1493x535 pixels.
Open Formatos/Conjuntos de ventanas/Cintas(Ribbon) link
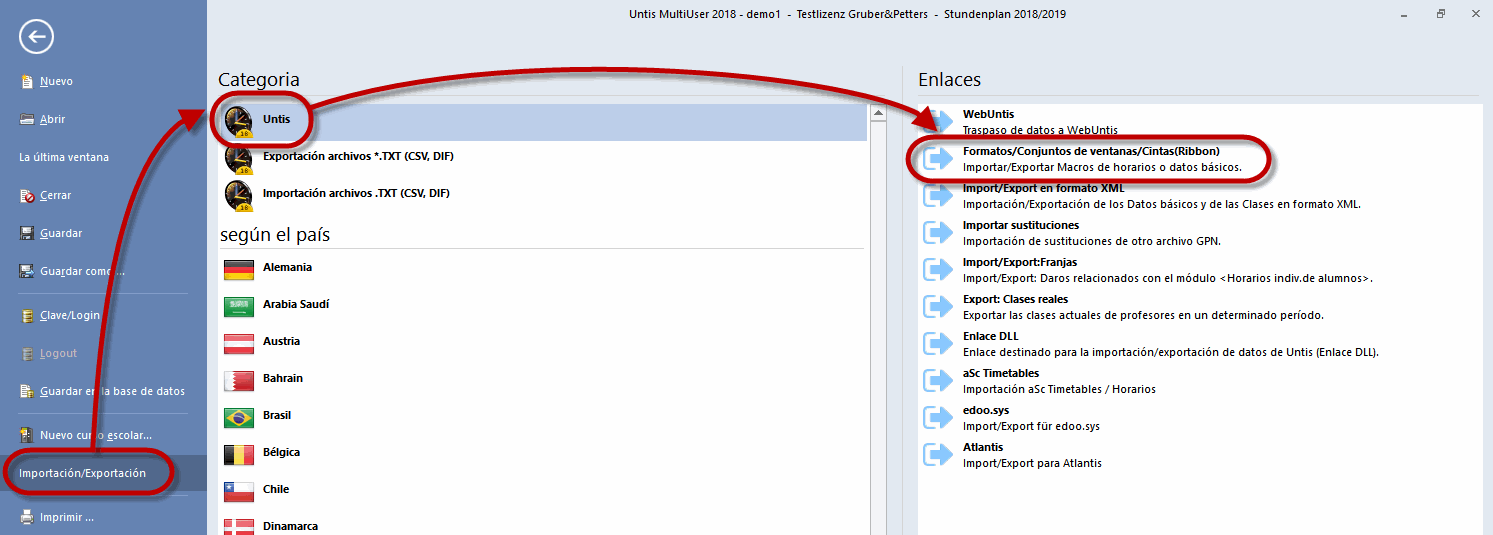coord(1091,151)
